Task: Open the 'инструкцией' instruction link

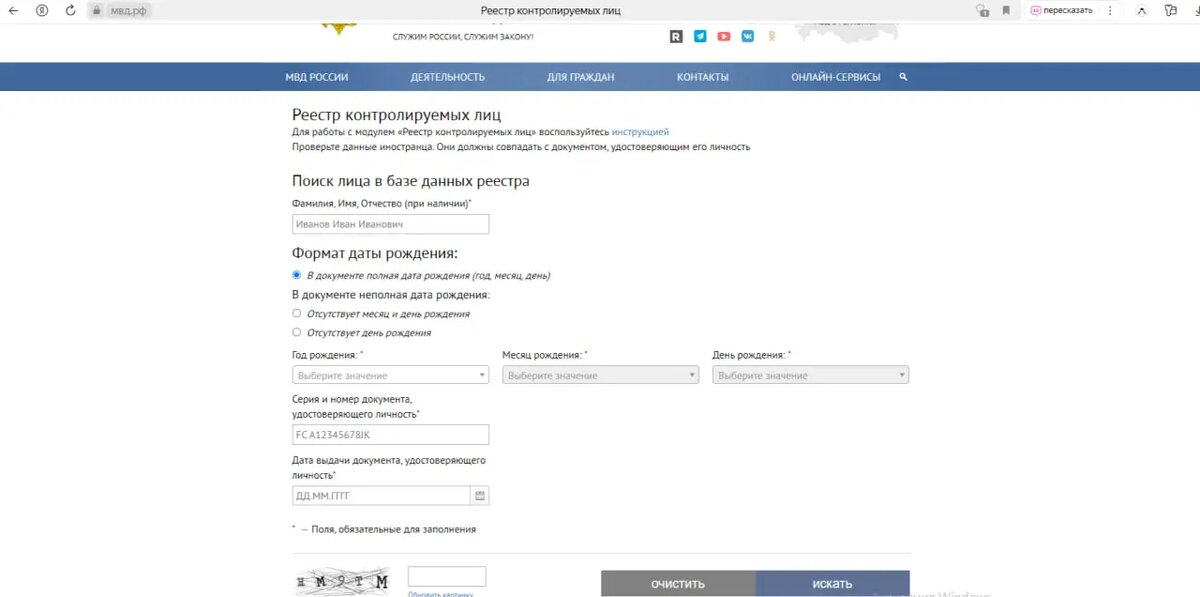Action: coord(641,131)
